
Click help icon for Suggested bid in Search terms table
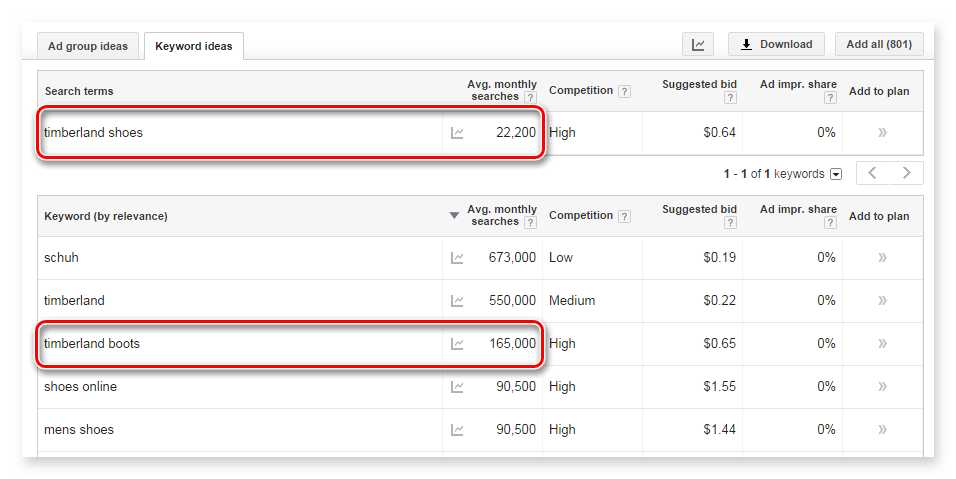click(730, 98)
